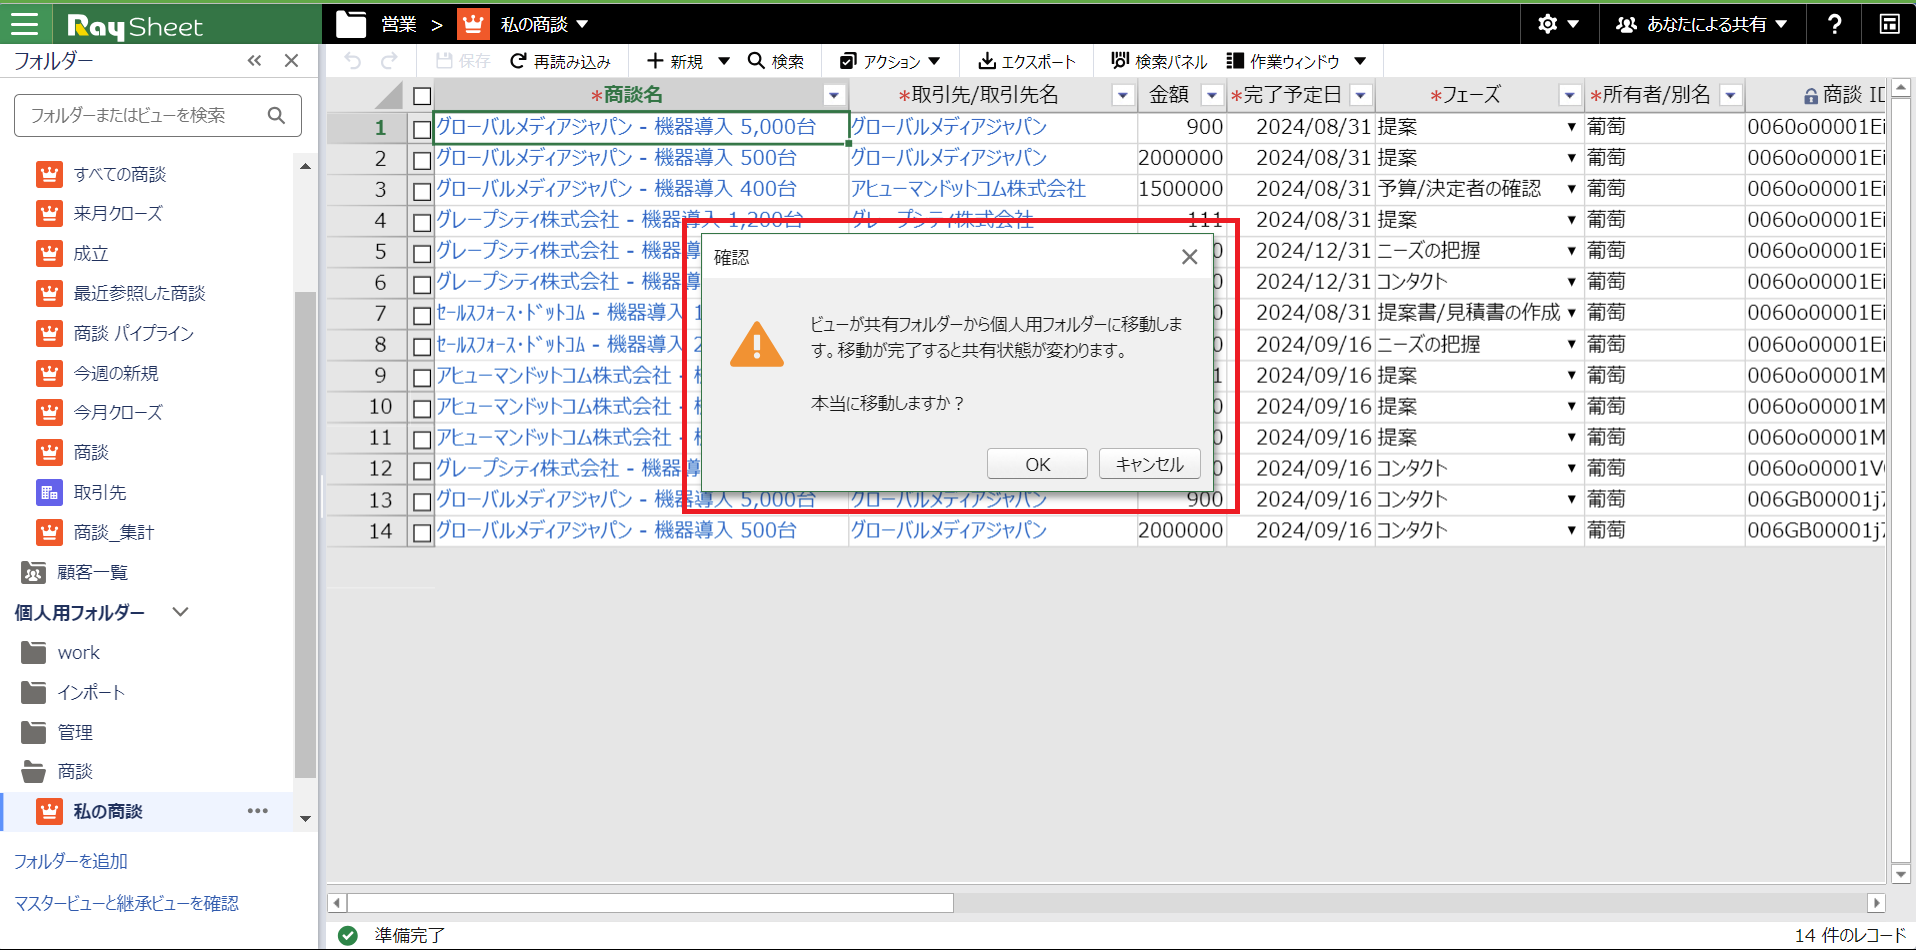Click the horizontal scrollbar thumb of the grid
This screenshot has width=1916, height=950.
pyautogui.click(x=650, y=903)
